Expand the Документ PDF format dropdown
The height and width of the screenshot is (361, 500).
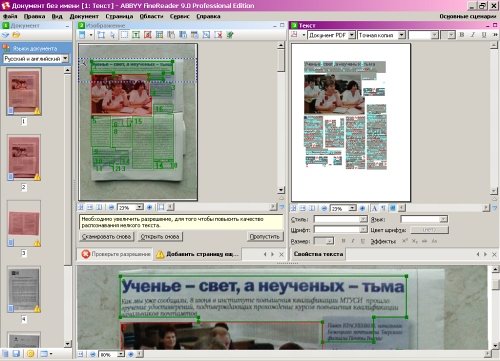(x=352, y=35)
